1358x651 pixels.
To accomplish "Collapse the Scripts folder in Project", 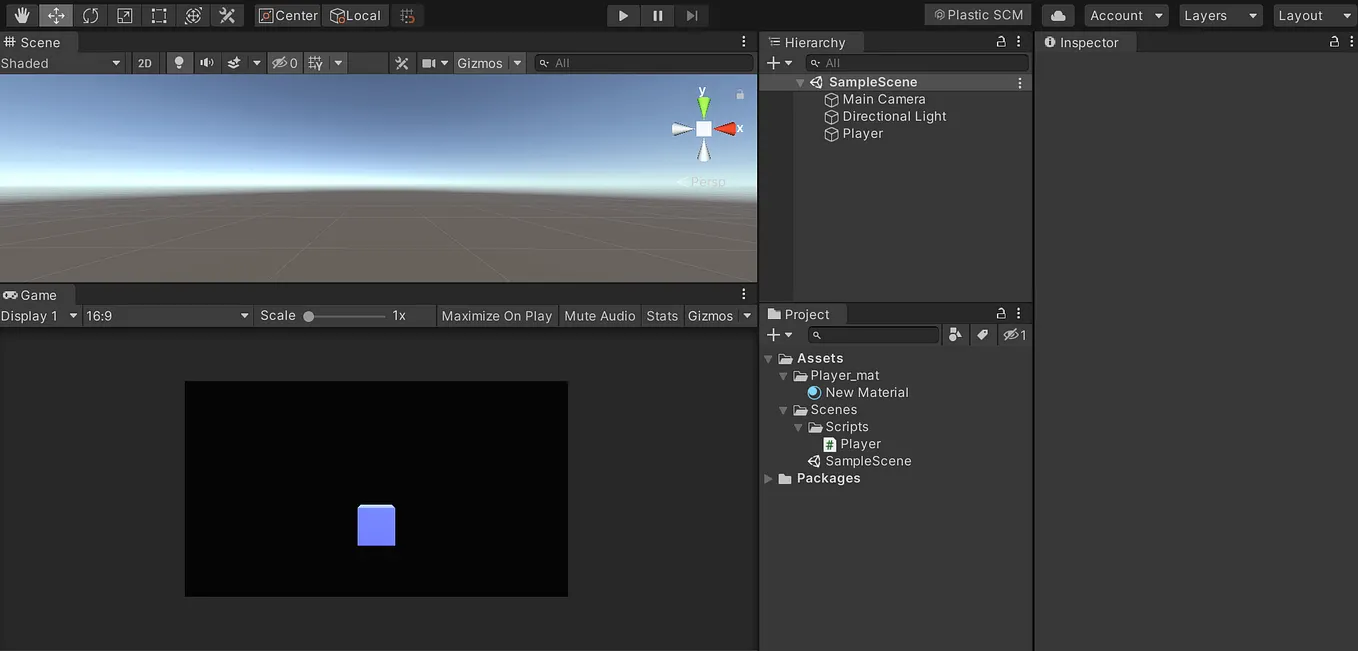I will [798, 426].
